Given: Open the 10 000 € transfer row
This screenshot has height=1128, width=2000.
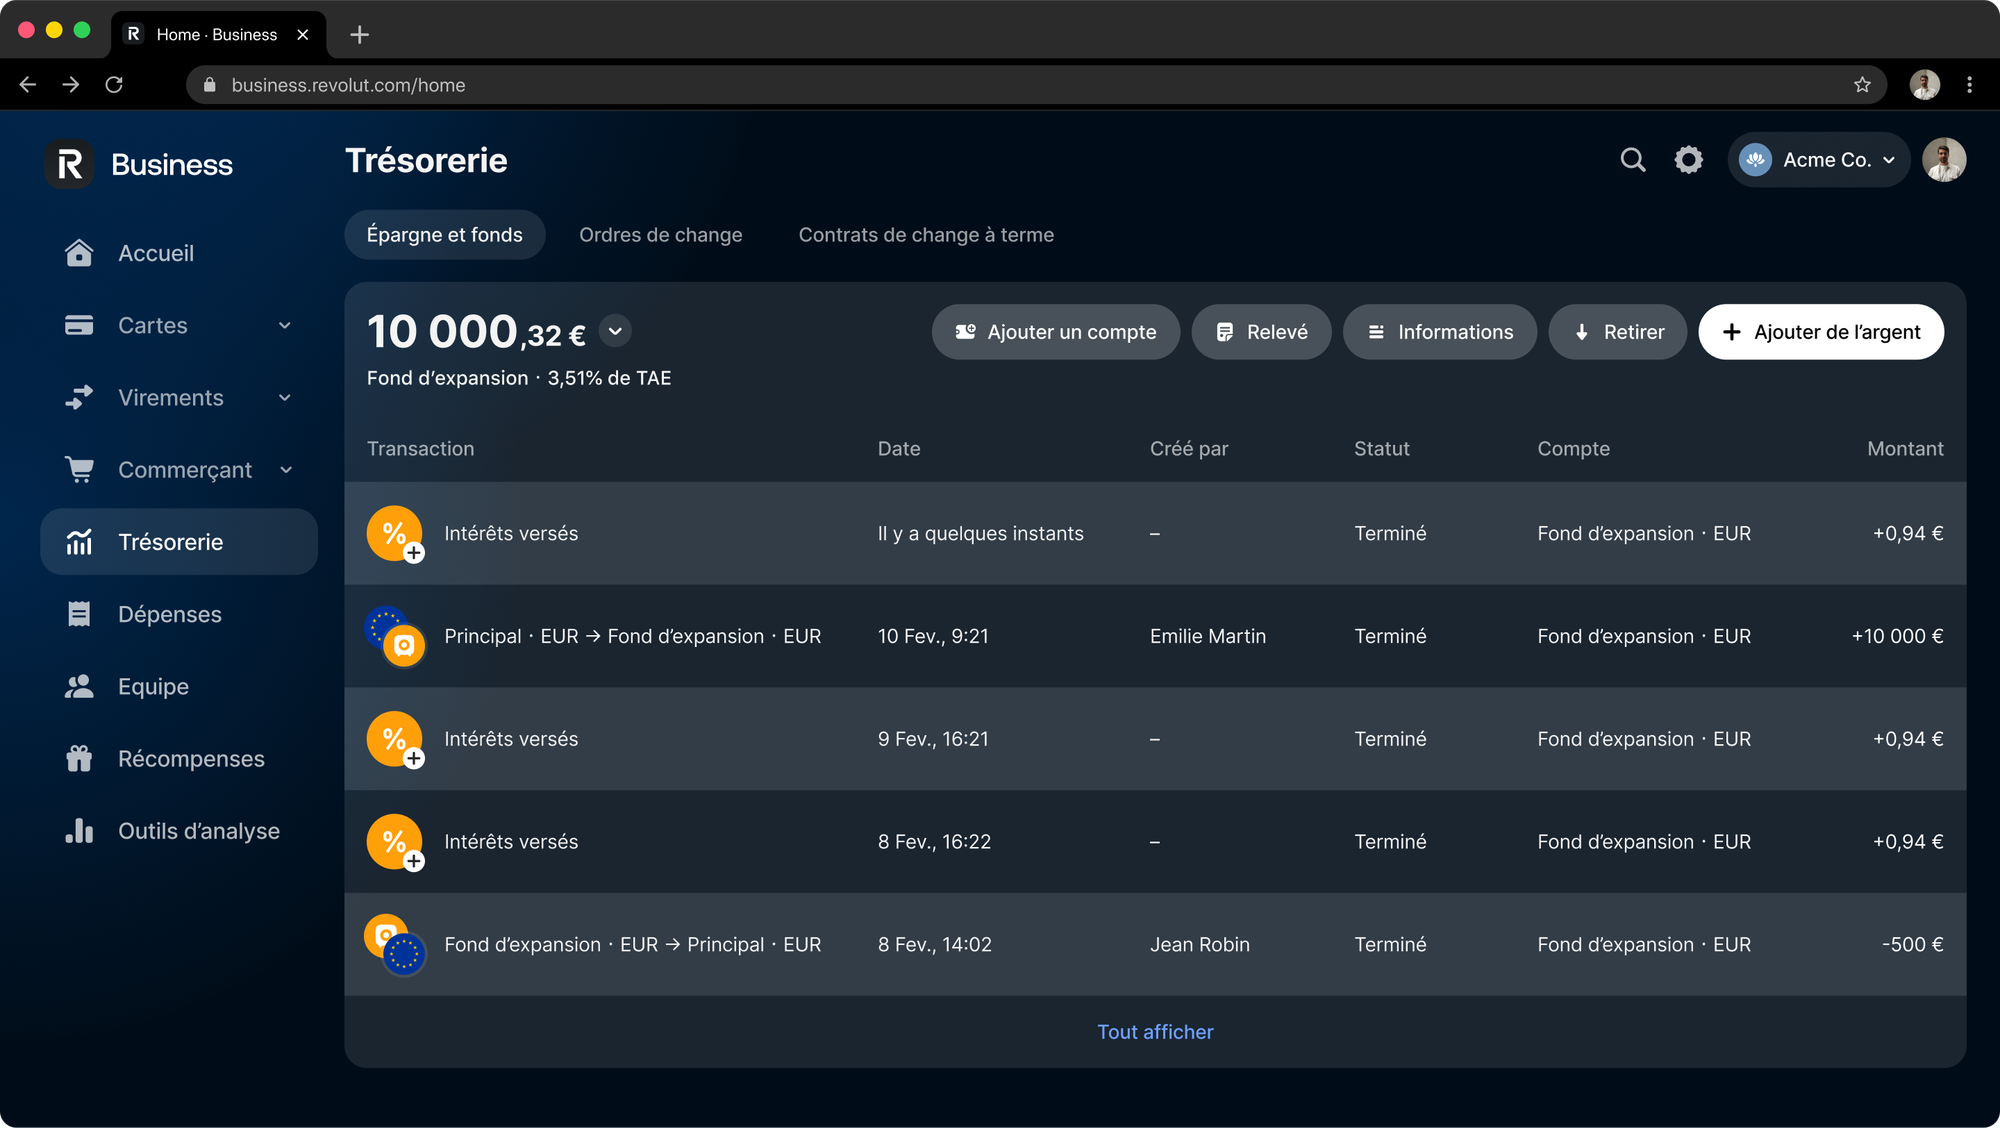Looking at the screenshot, I should pyautogui.click(x=1154, y=636).
